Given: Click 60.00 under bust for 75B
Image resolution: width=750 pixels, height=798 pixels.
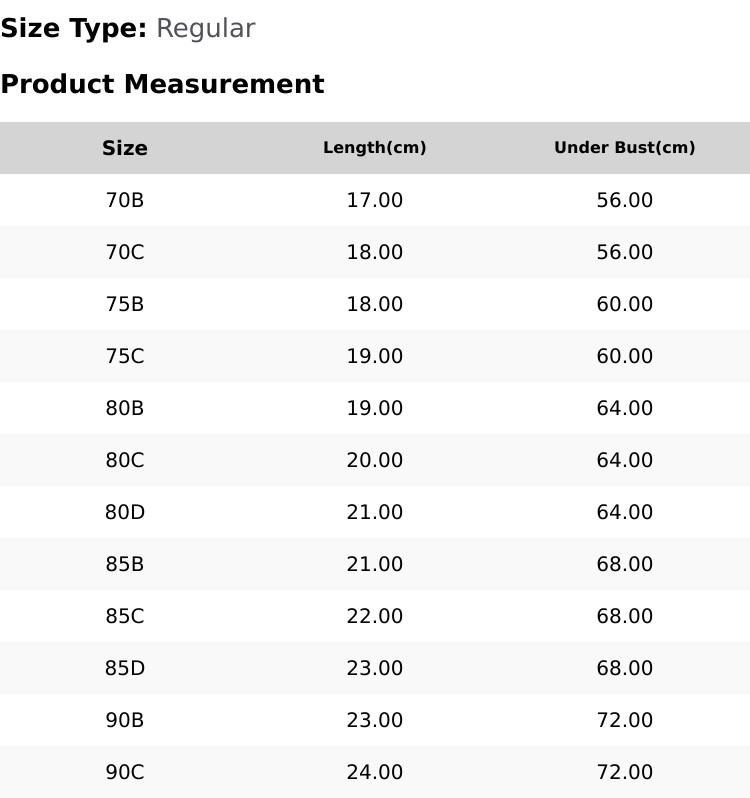Looking at the screenshot, I should (624, 304).
